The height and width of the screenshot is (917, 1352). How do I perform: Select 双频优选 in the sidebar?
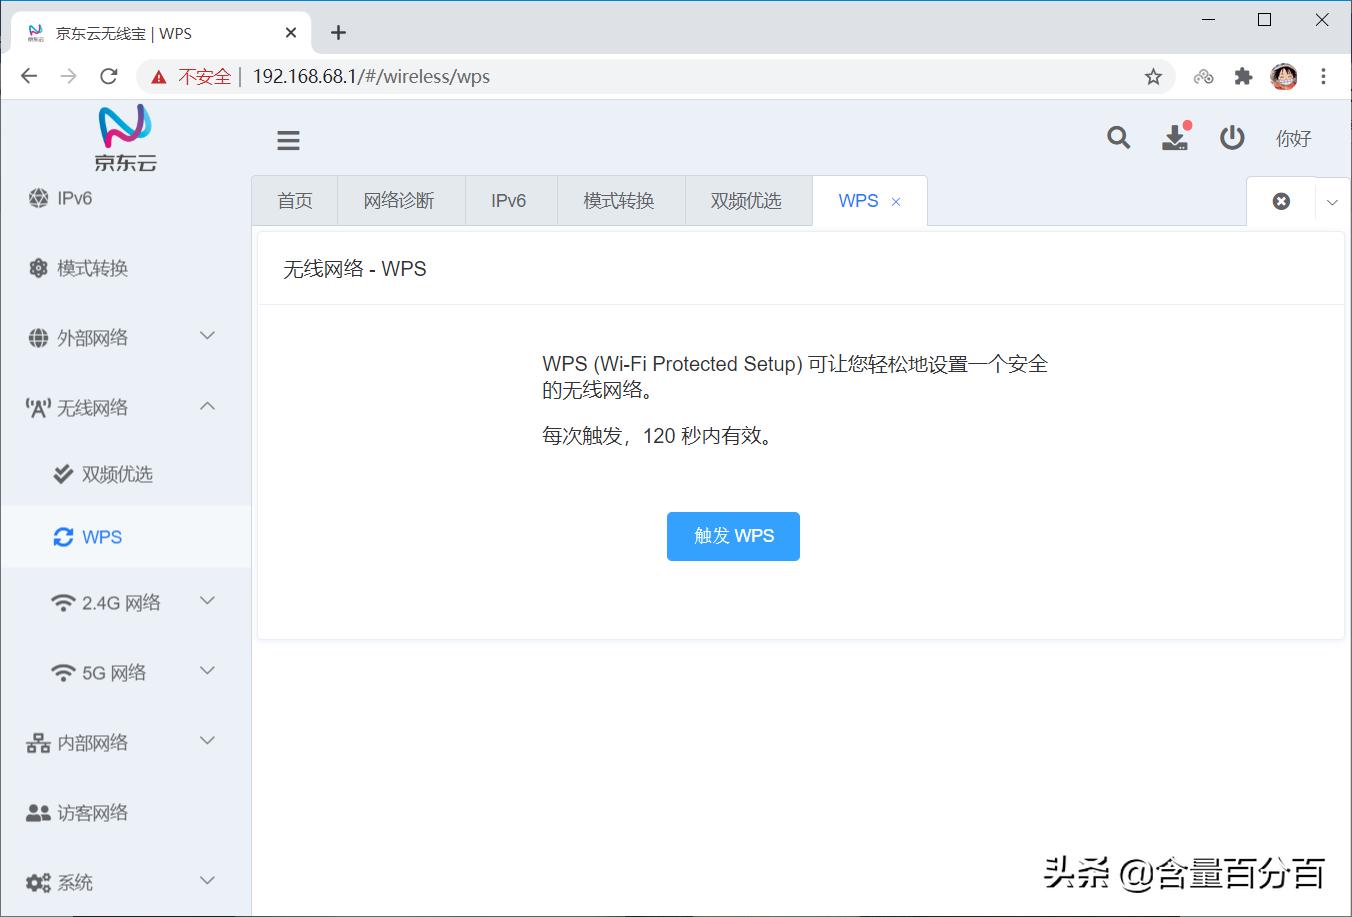117,474
